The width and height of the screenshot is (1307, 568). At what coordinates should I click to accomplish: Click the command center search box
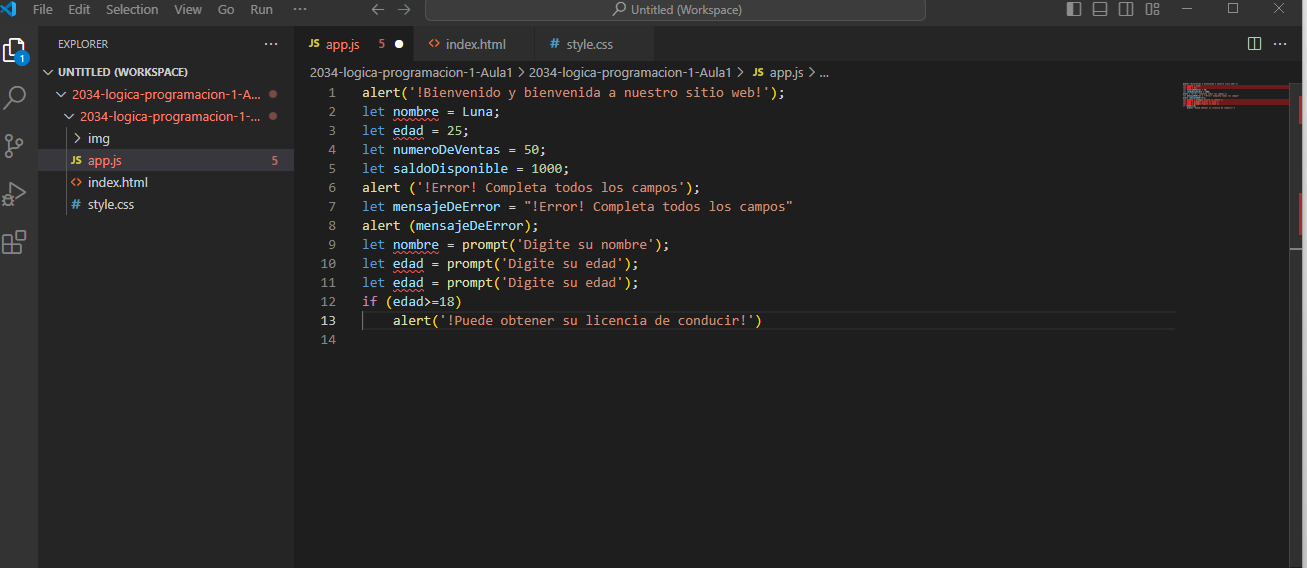(675, 10)
